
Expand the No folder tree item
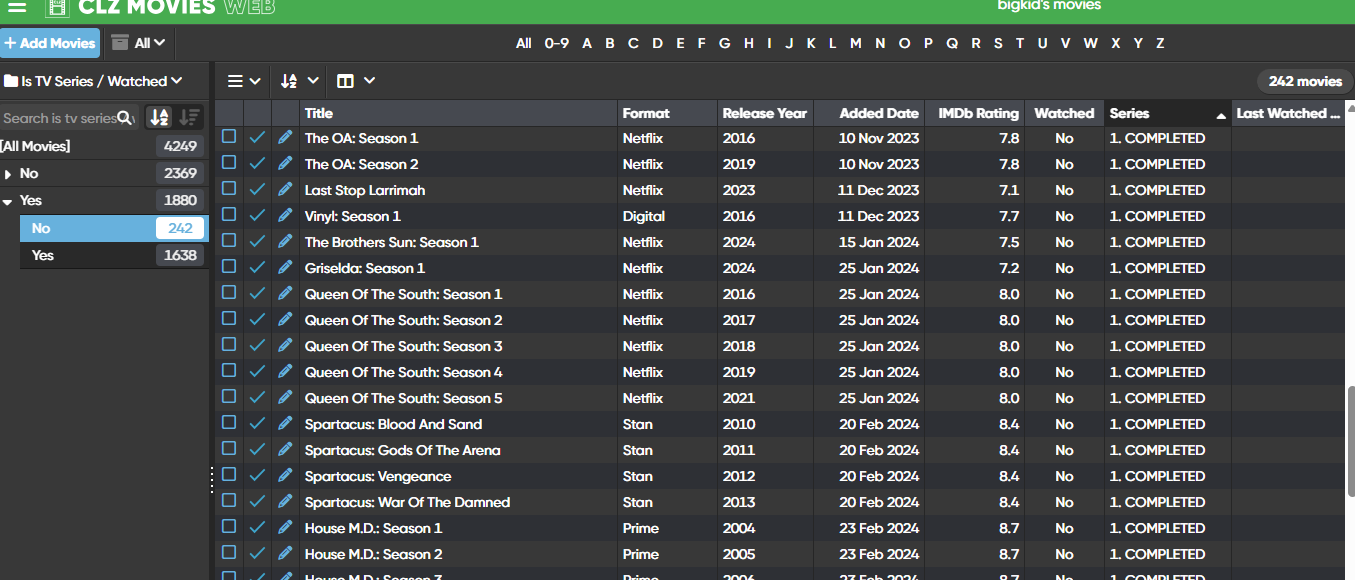[8, 174]
